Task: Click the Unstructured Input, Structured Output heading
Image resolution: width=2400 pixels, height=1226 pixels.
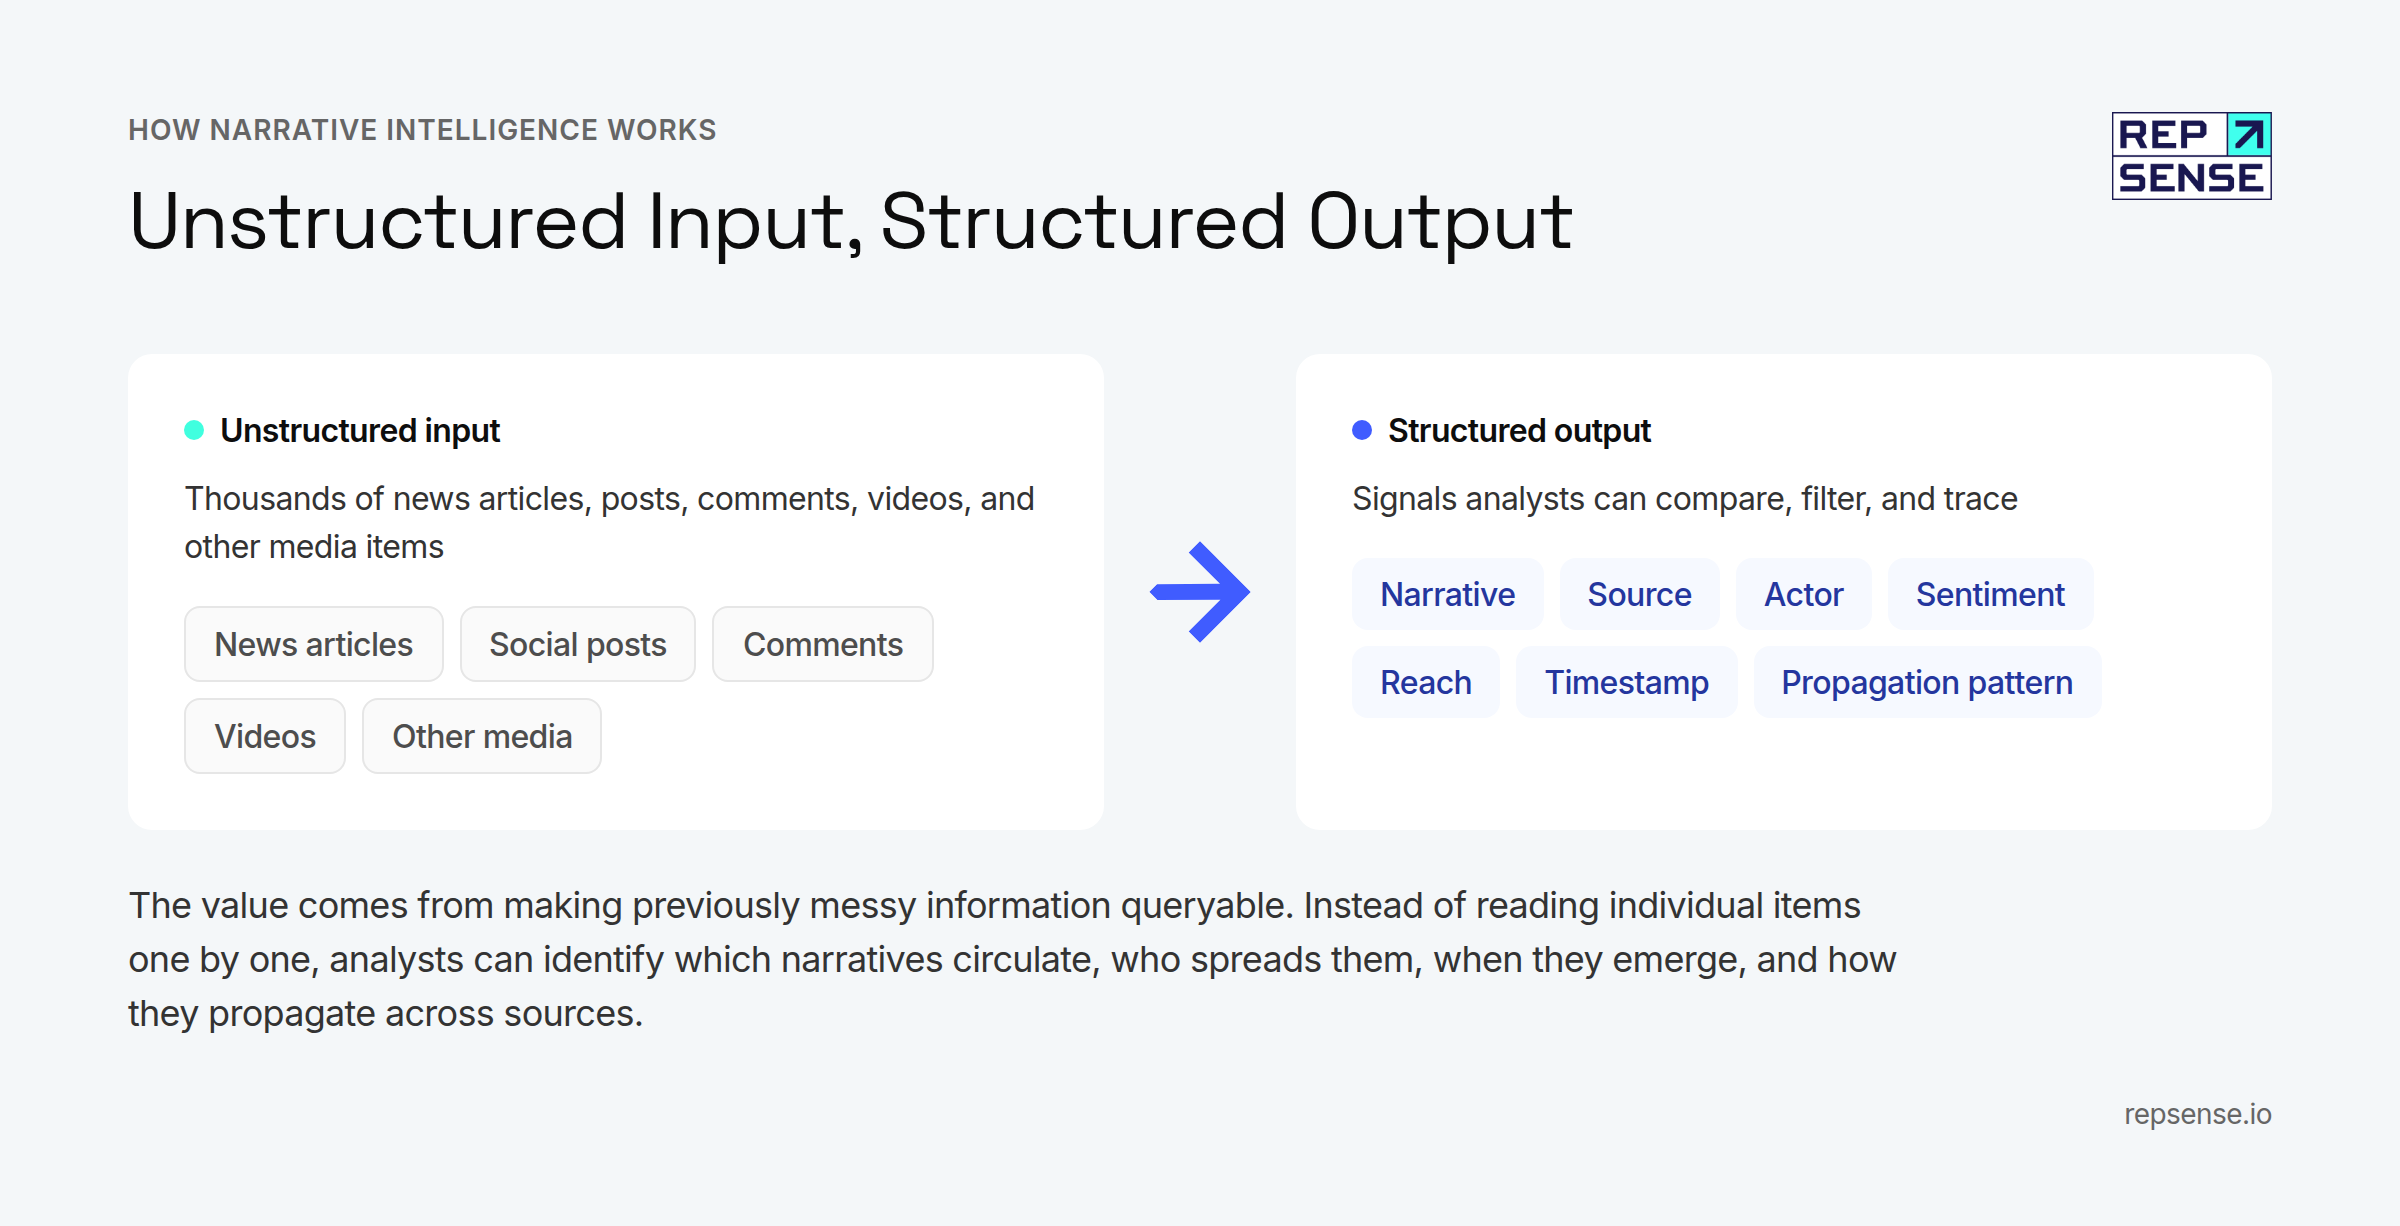Action: [851, 222]
